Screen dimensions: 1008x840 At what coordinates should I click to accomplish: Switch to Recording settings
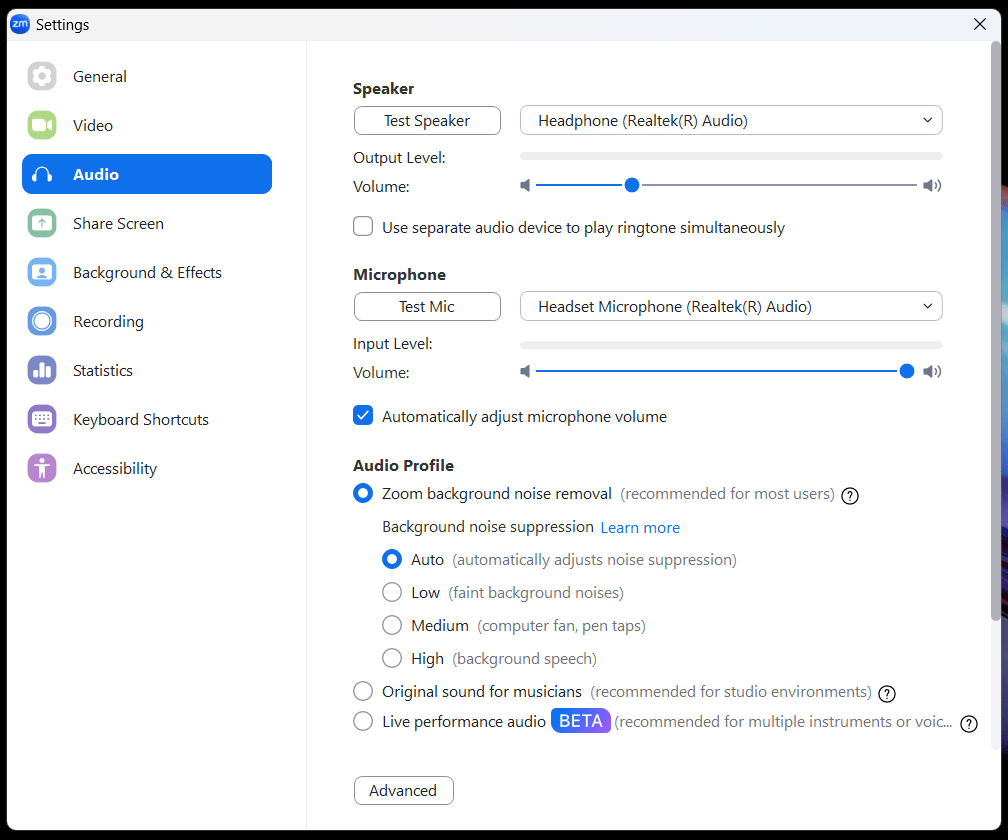pos(147,321)
